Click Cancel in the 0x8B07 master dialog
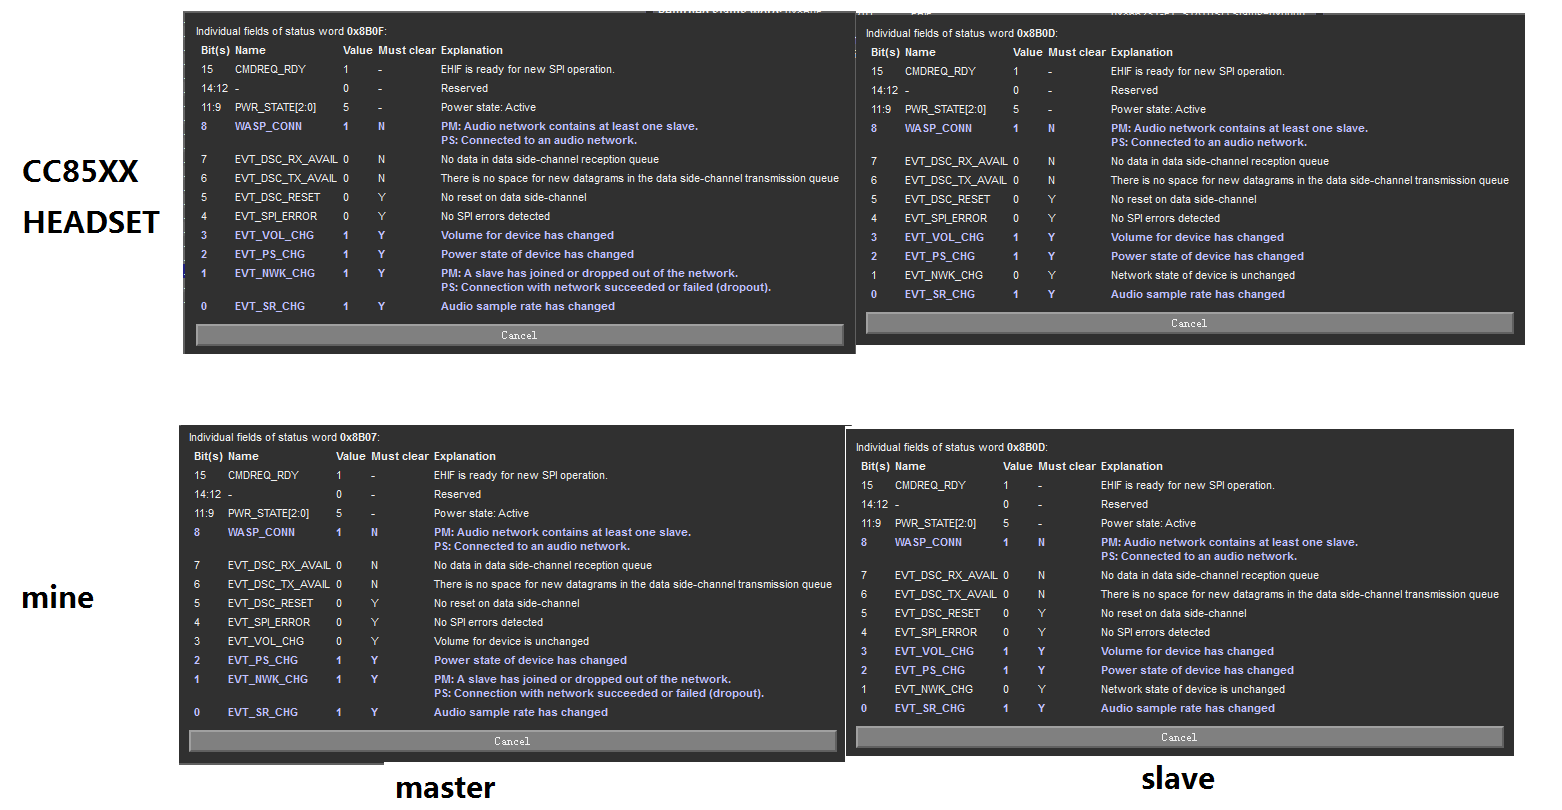Image resolution: width=1562 pixels, height=810 pixels. [x=512, y=742]
